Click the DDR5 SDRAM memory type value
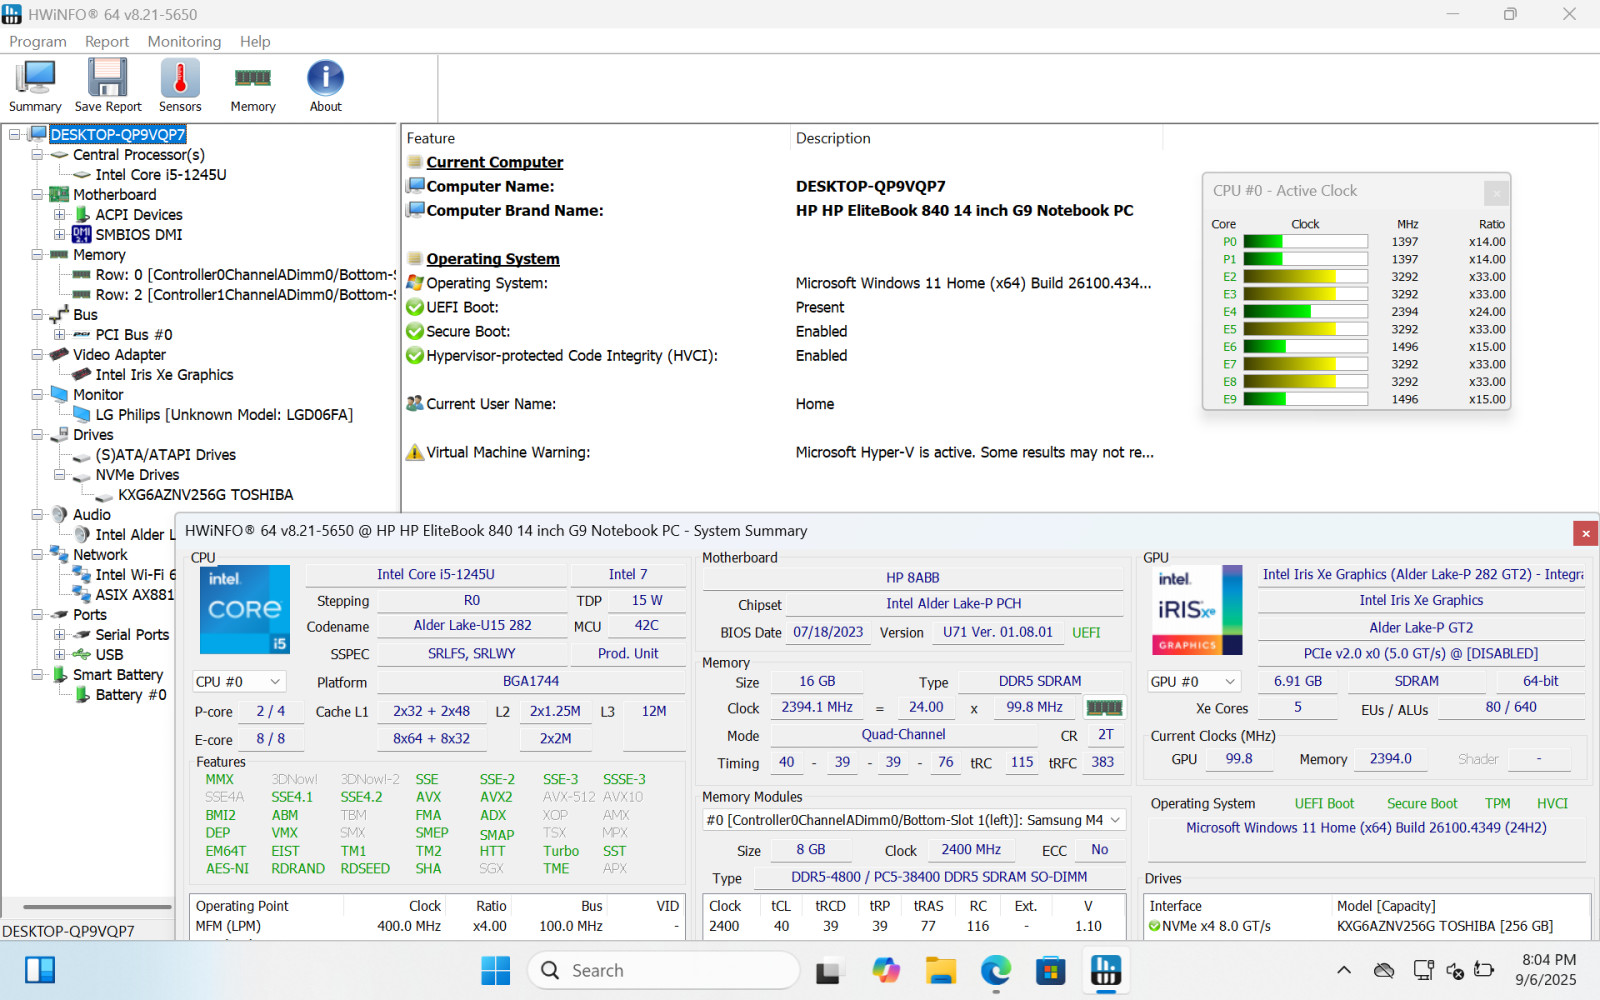The height and width of the screenshot is (1000, 1600). (1040, 682)
